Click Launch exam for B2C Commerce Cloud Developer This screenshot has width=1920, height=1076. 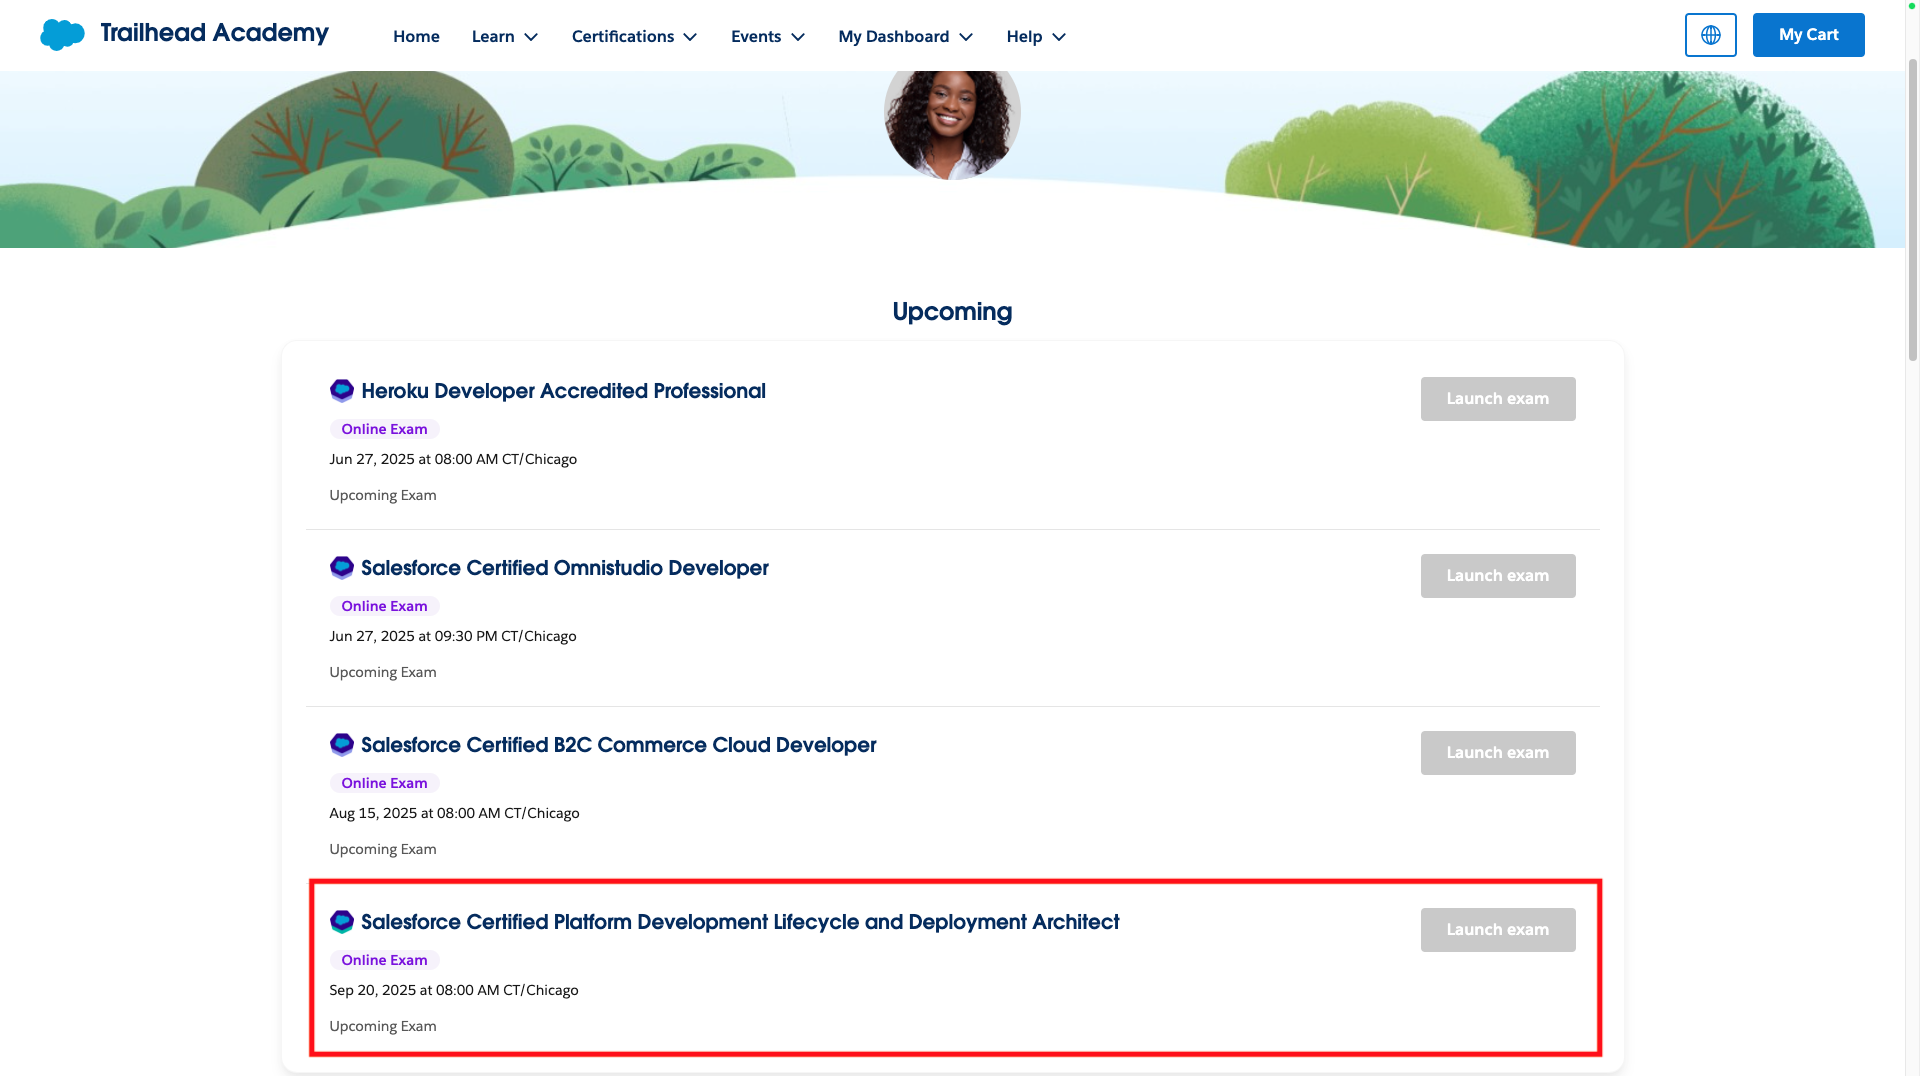pyautogui.click(x=1497, y=753)
